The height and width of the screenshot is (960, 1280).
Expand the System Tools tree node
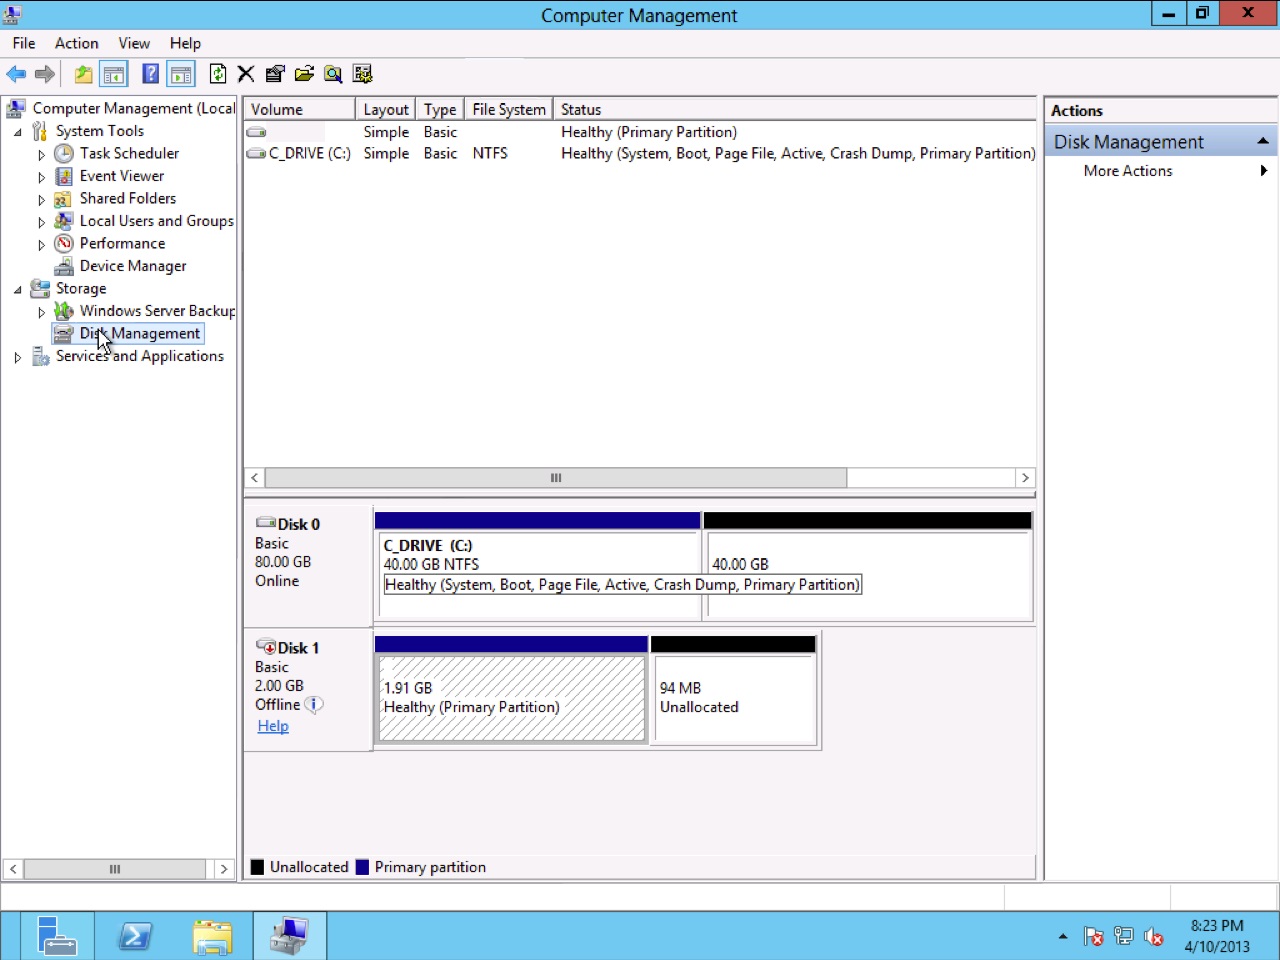(x=17, y=130)
